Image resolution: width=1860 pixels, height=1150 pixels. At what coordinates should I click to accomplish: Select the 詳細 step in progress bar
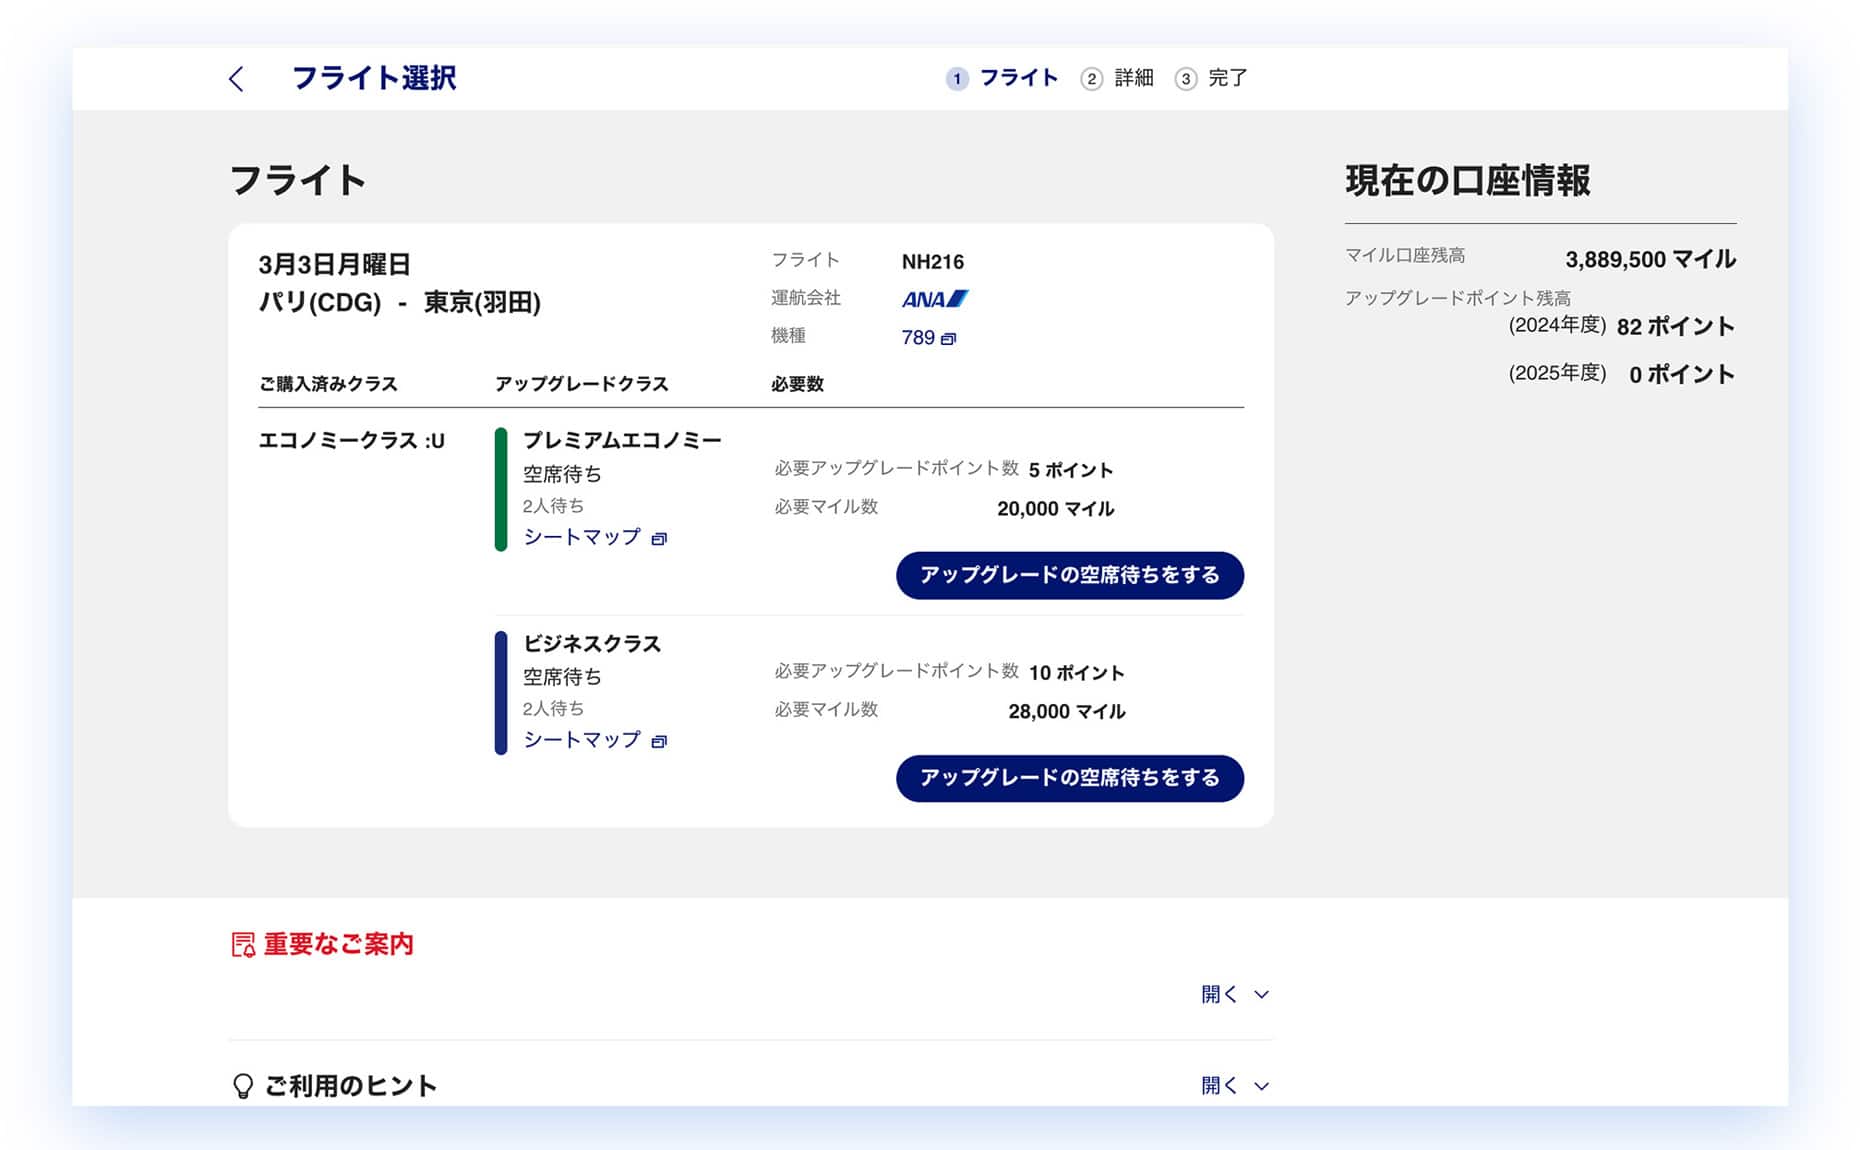coord(1133,78)
